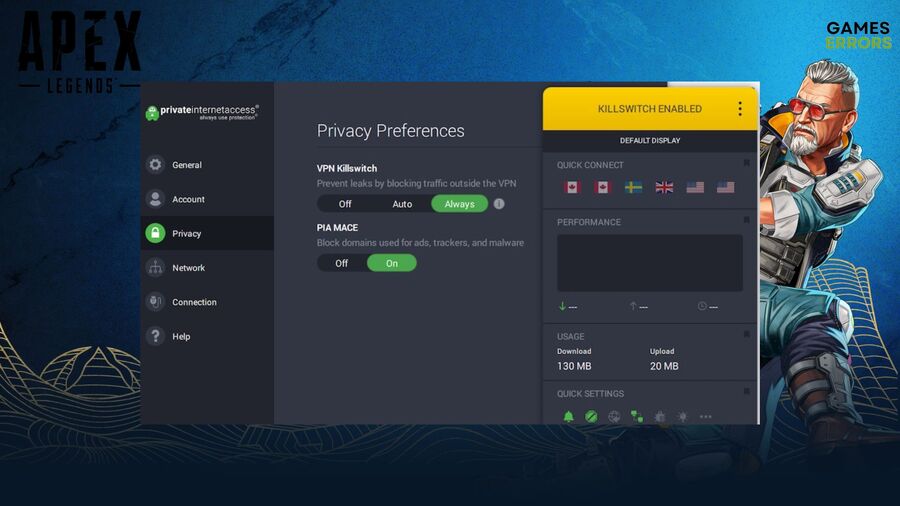The height and width of the screenshot is (506, 900).
Task: Click the Performance graph area
Action: (650, 263)
